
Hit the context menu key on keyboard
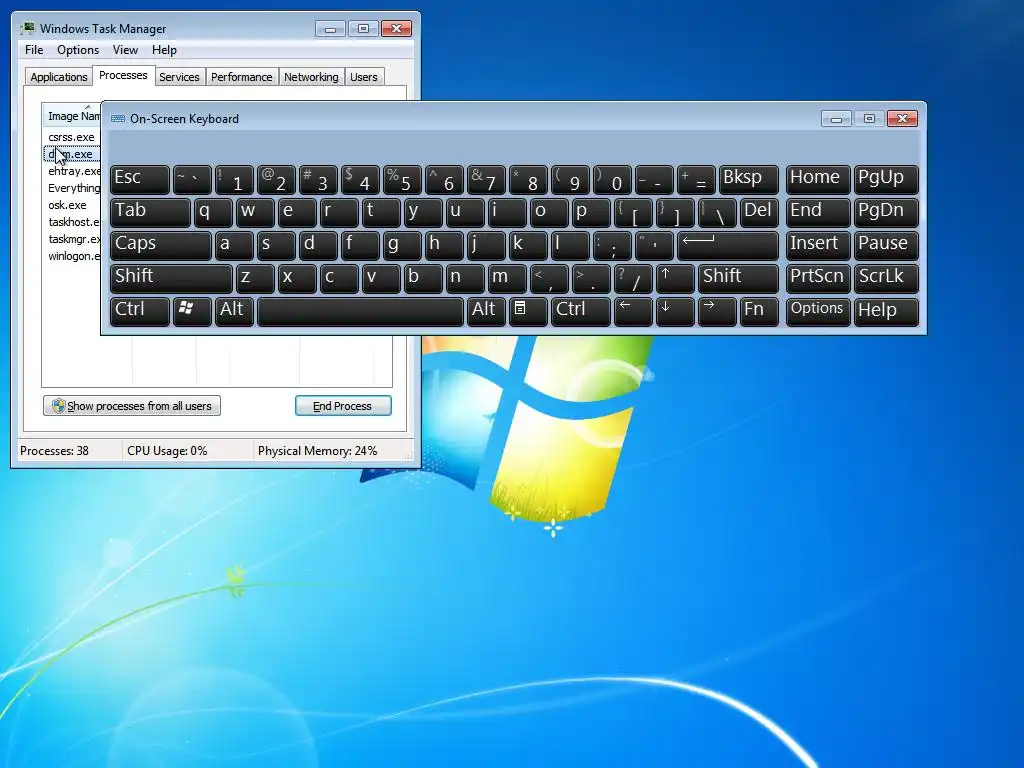point(528,310)
